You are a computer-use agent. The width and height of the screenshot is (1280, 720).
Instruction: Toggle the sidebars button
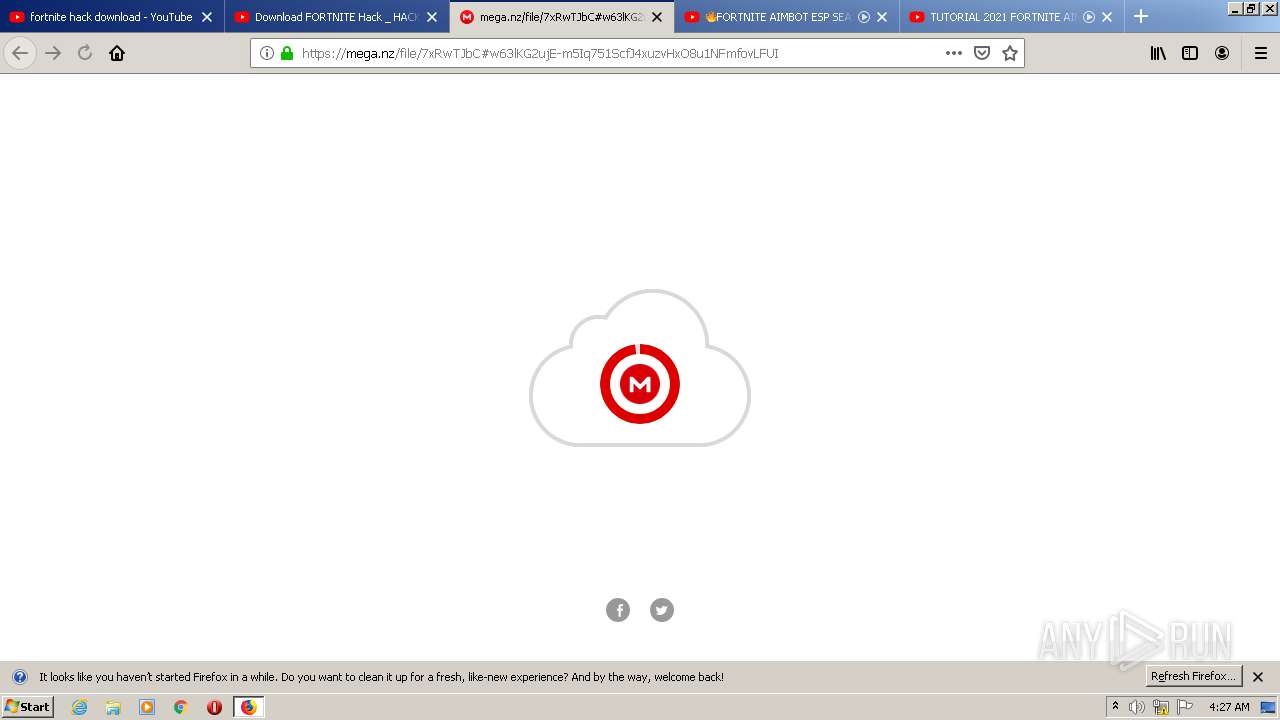[x=1190, y=53]
